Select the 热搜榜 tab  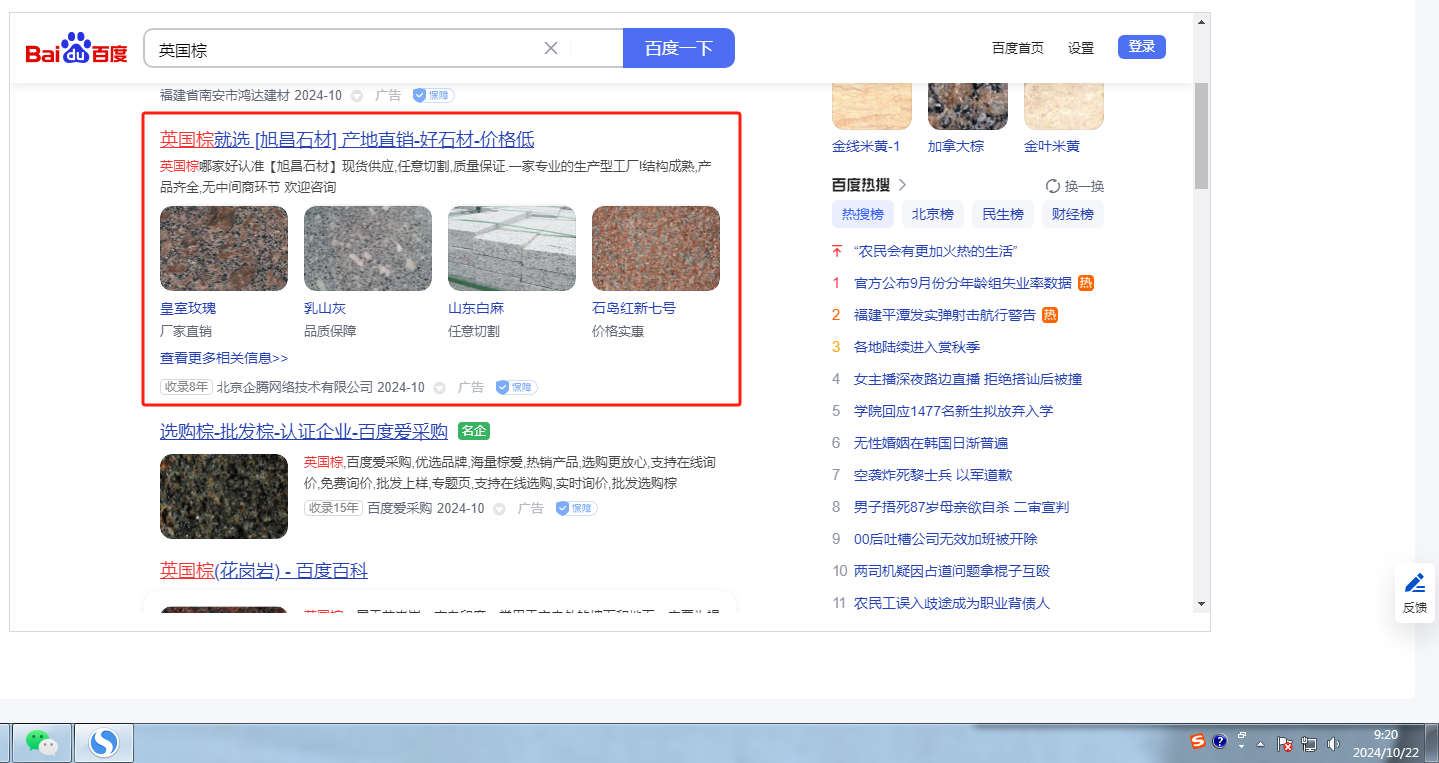(863, 214)
